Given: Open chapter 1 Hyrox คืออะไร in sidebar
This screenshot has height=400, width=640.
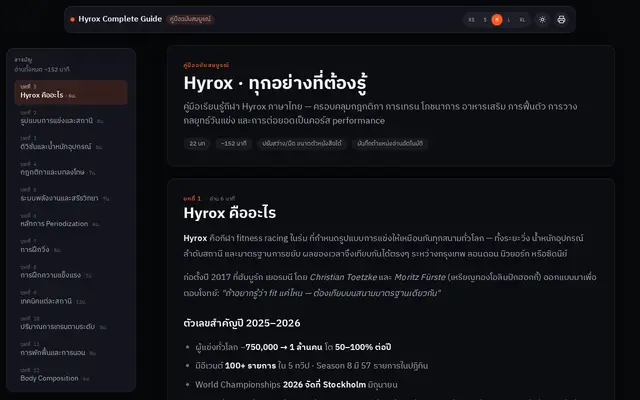Looking at the screenshot, I should pyautogui.click(x=71, y=92).
